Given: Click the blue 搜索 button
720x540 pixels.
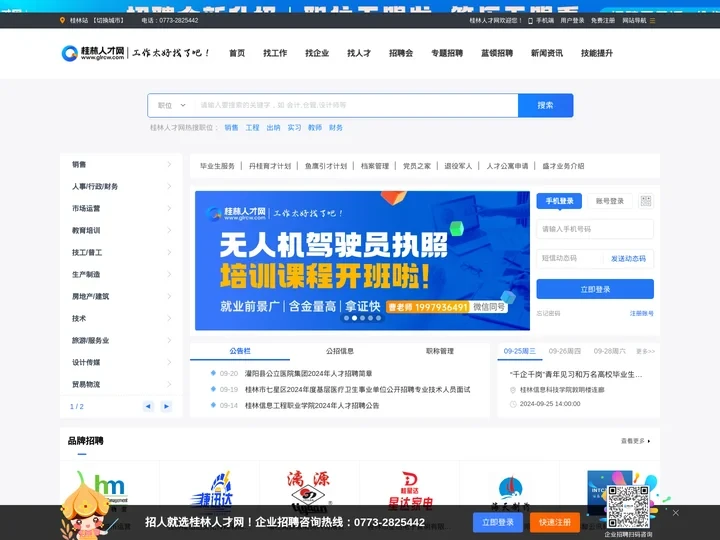Looking at the screenshot, I should (x=546, y=105).
